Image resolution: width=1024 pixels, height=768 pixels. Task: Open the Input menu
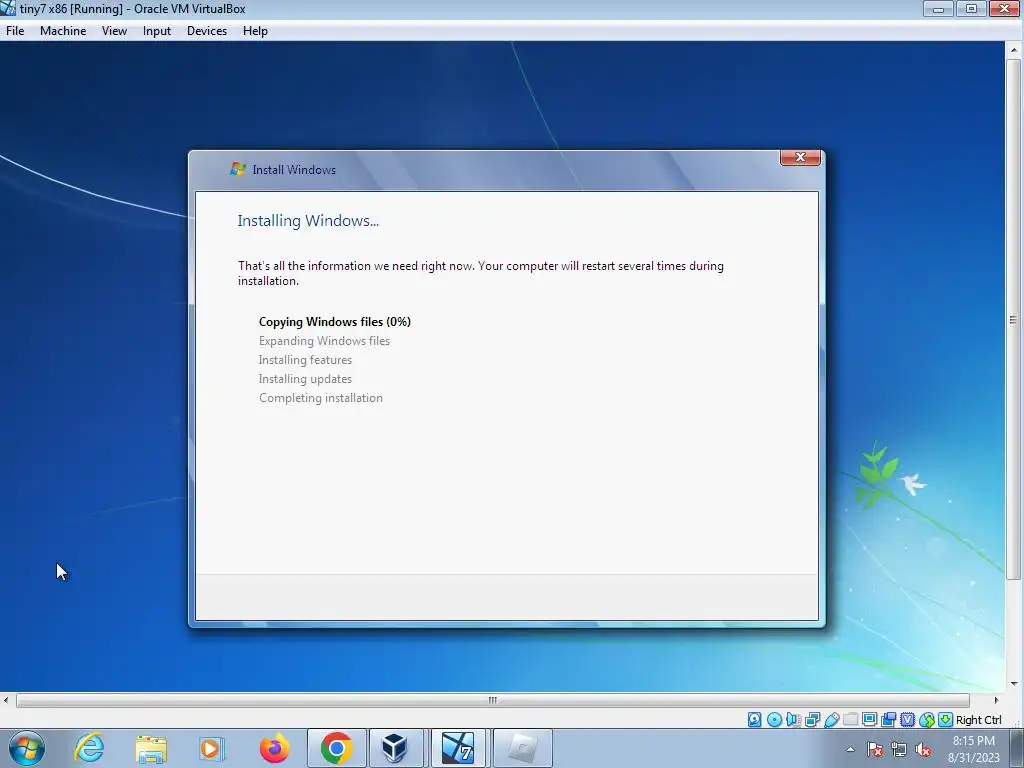tap(157, 31)
